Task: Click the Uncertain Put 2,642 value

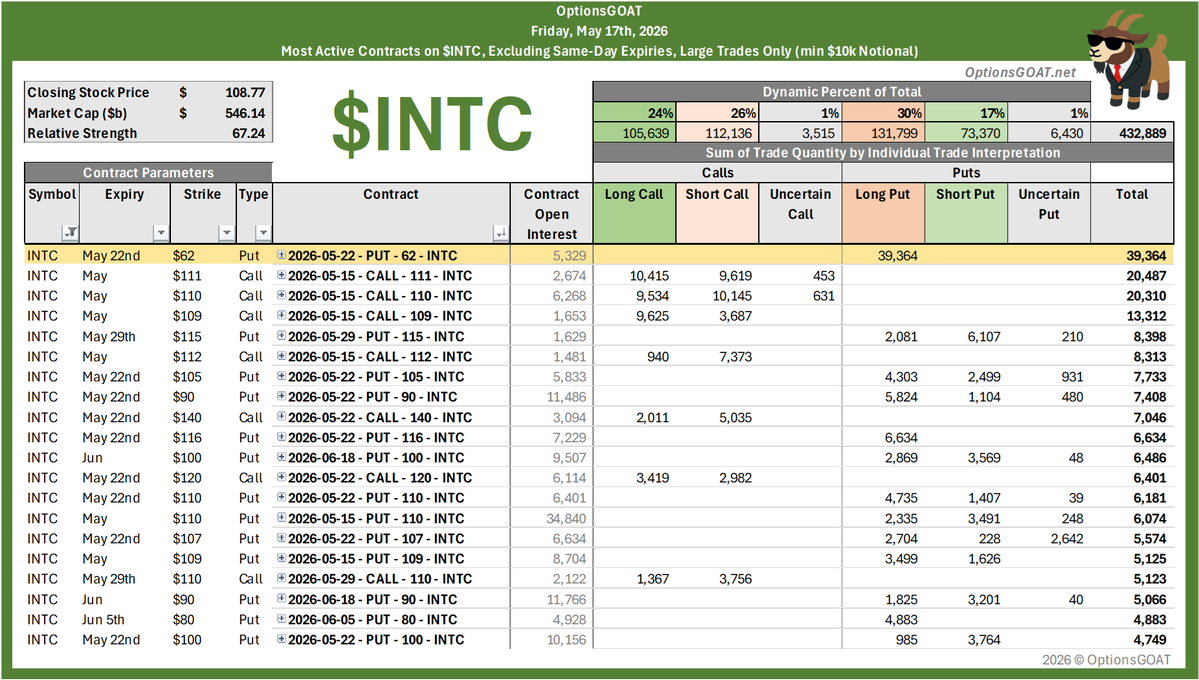Action: (1067, 538)
